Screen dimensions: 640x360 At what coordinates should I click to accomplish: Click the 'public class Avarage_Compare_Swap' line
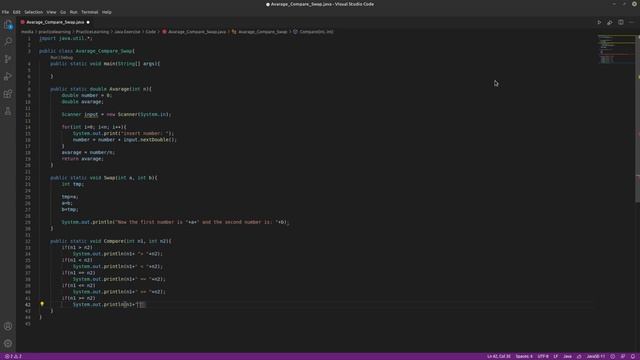click(87, 51)
